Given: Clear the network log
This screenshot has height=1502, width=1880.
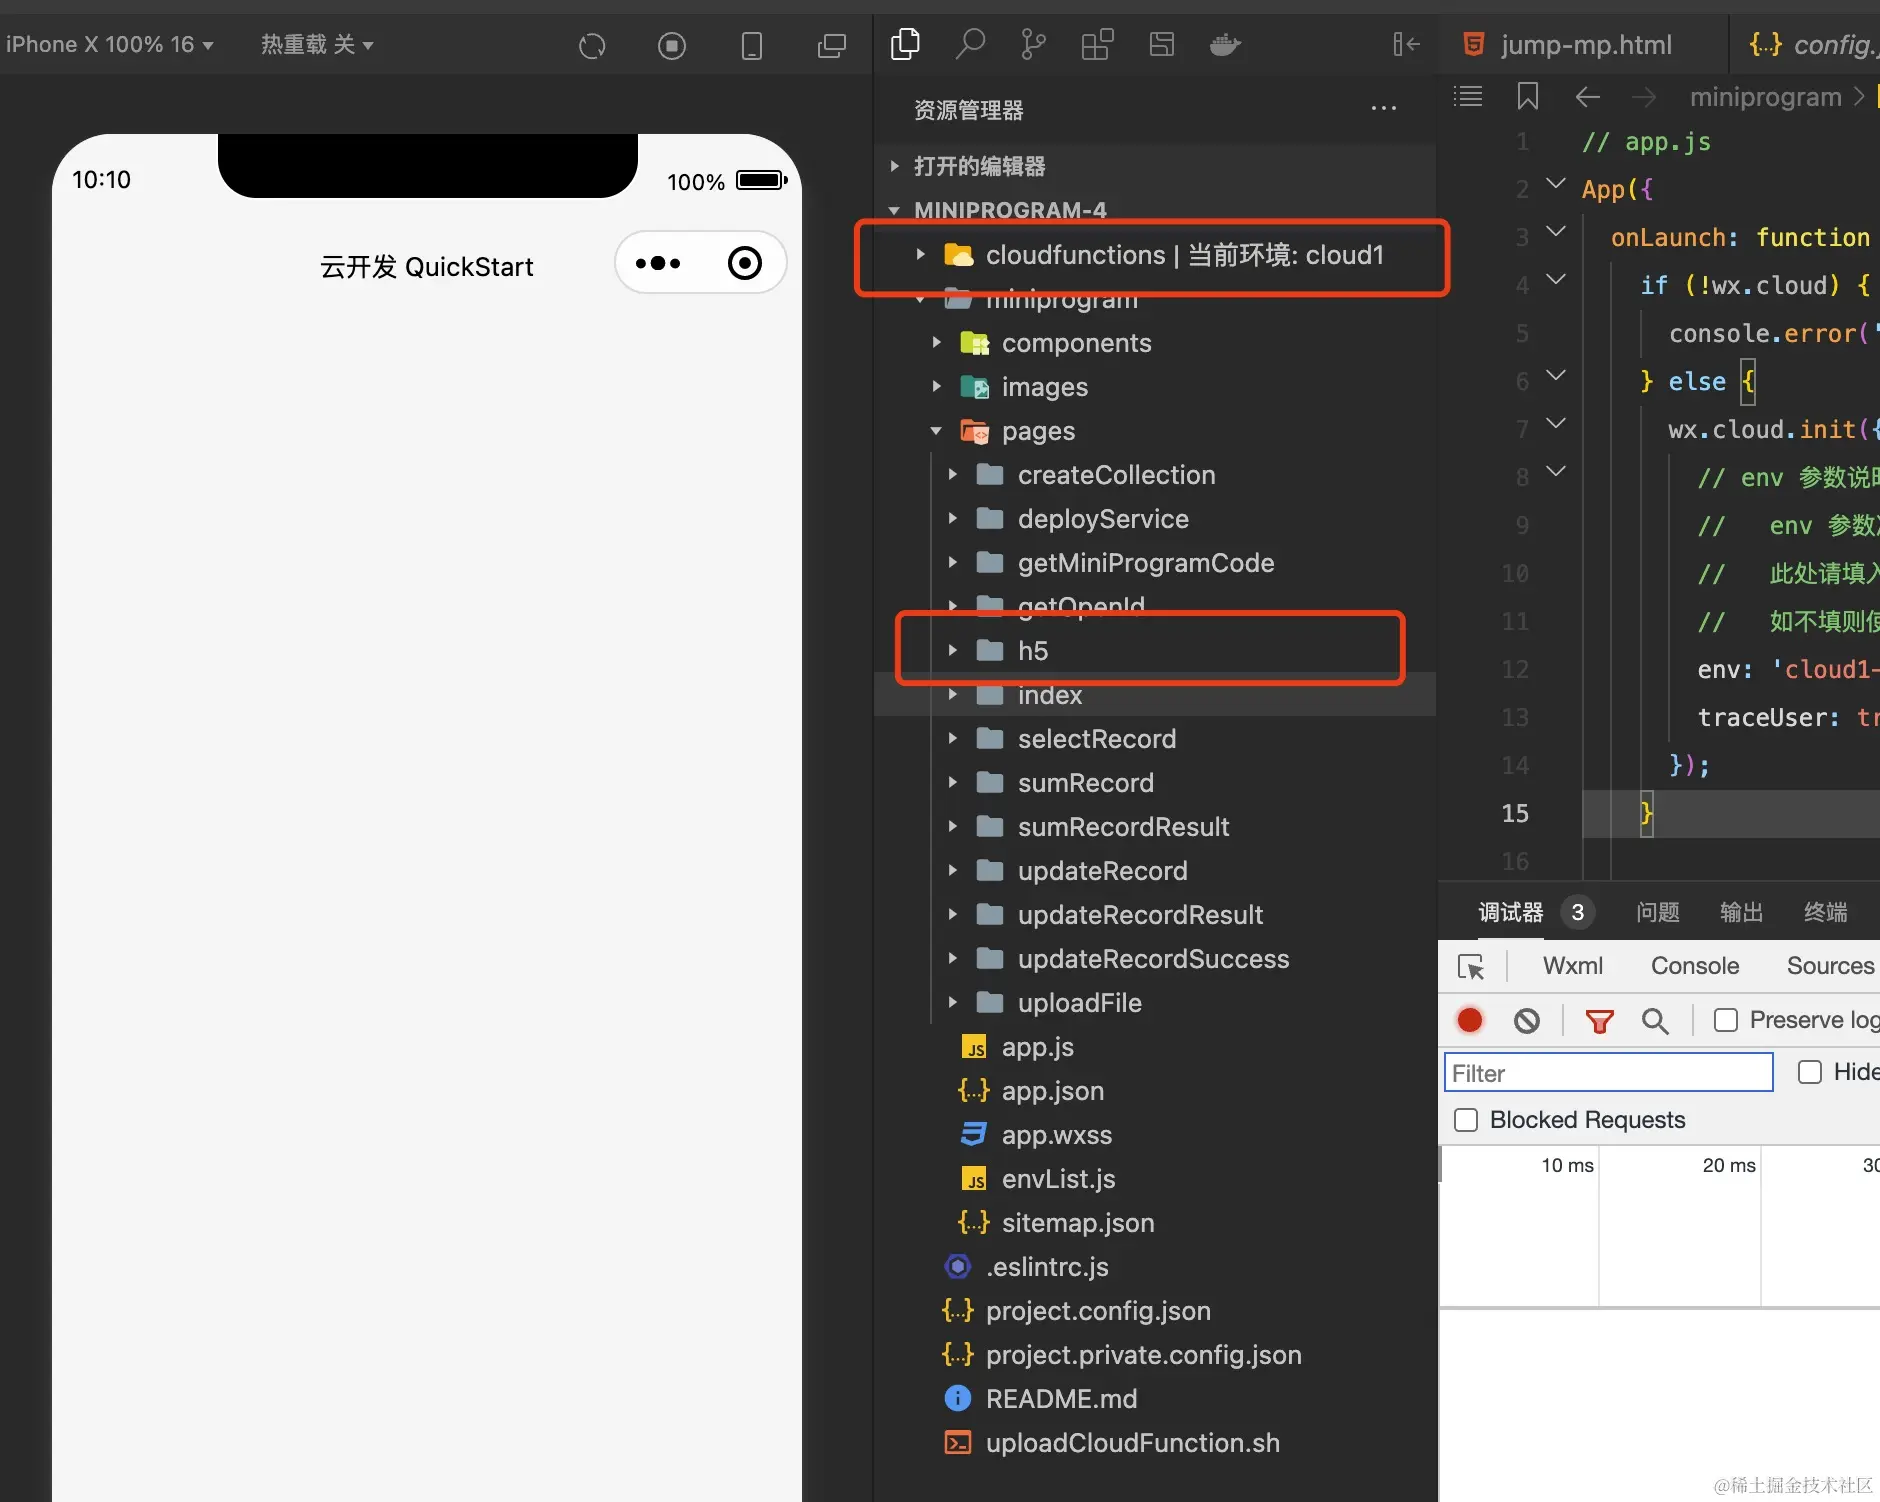Looking at the screenshot, I should tap(1527, 1020).
